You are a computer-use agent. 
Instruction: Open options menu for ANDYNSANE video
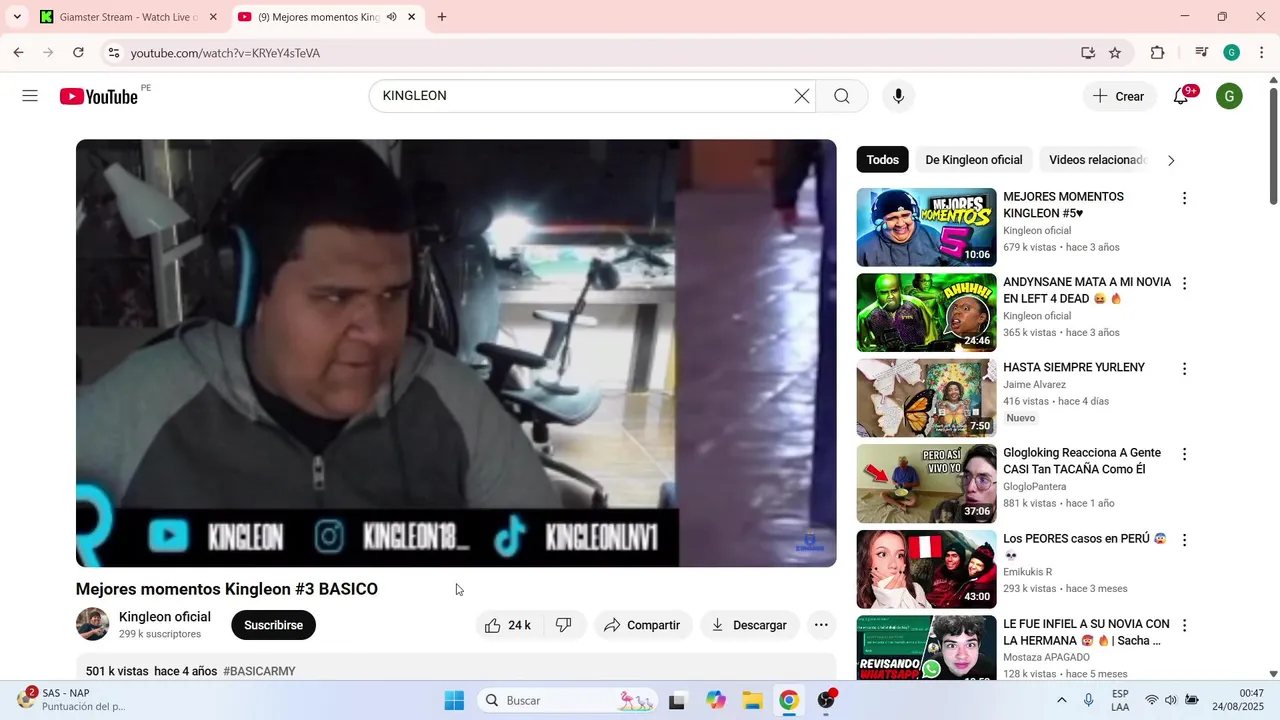coord(1184,284)
